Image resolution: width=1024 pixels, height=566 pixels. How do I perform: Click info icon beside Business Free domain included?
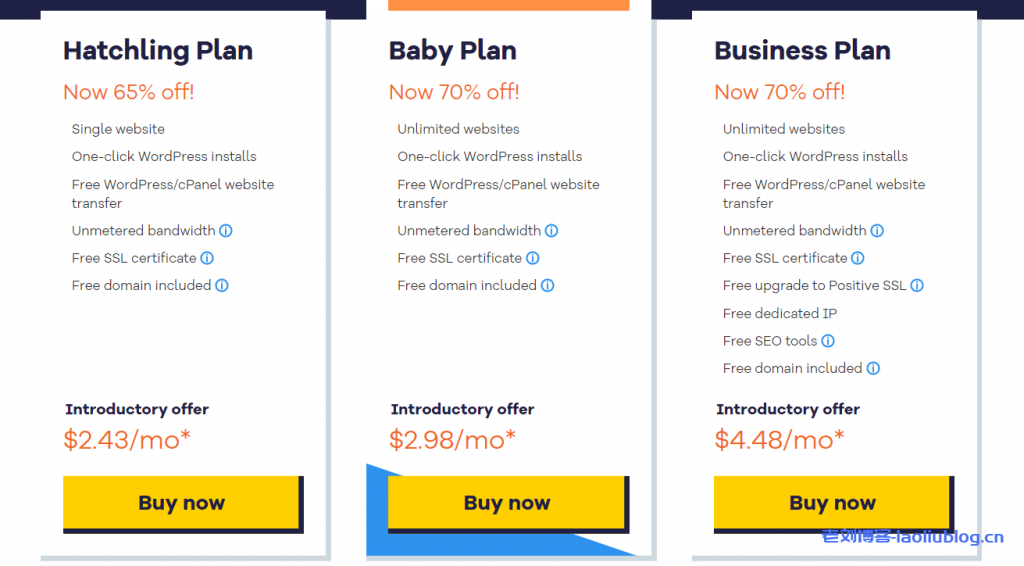[873, 368]
